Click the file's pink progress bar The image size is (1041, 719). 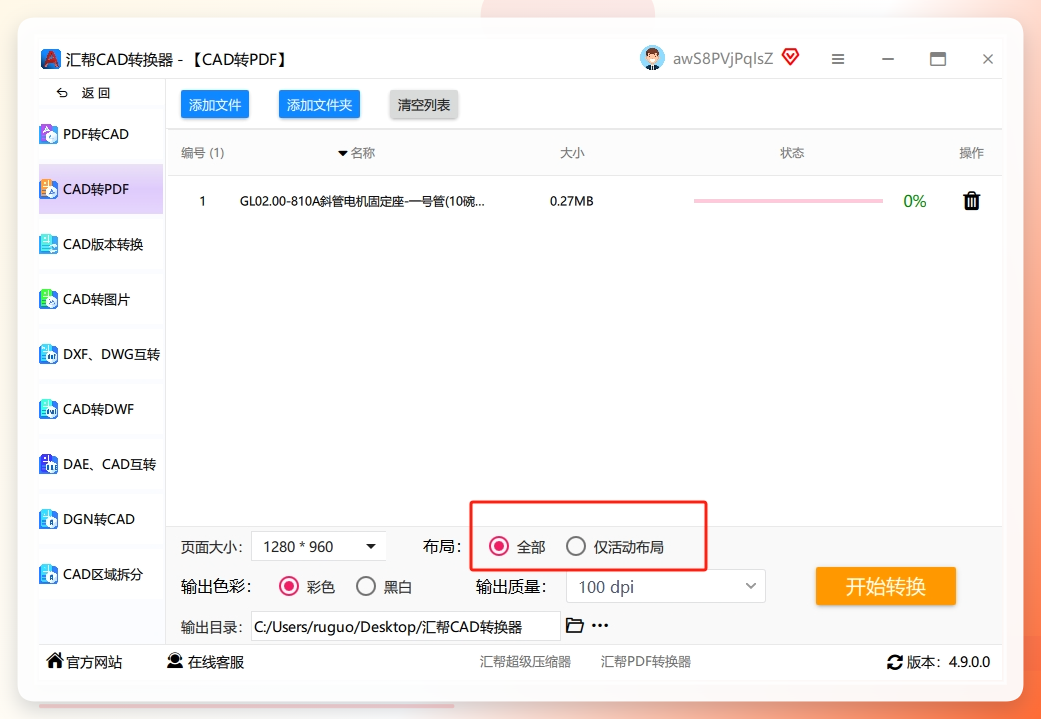tap(788, 200)
